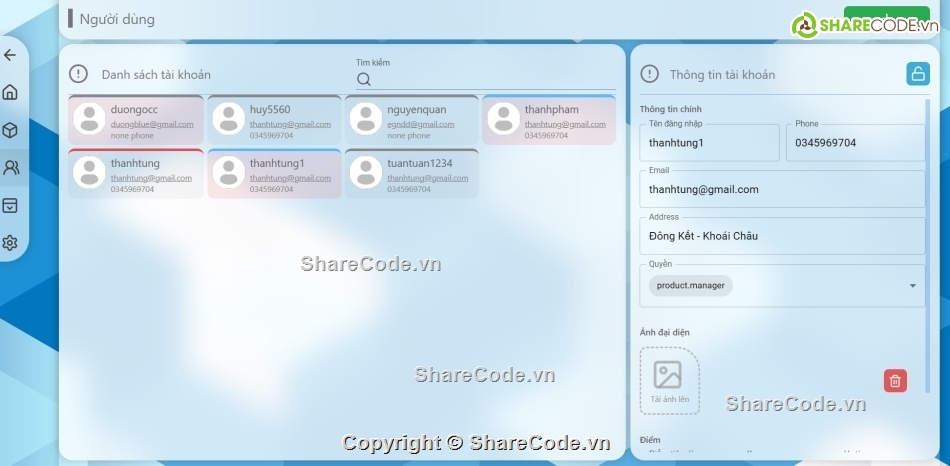The image size is (950, 466).
Task: Click the Tải ảnh lên upload label
Action: (x=669, y=399)
